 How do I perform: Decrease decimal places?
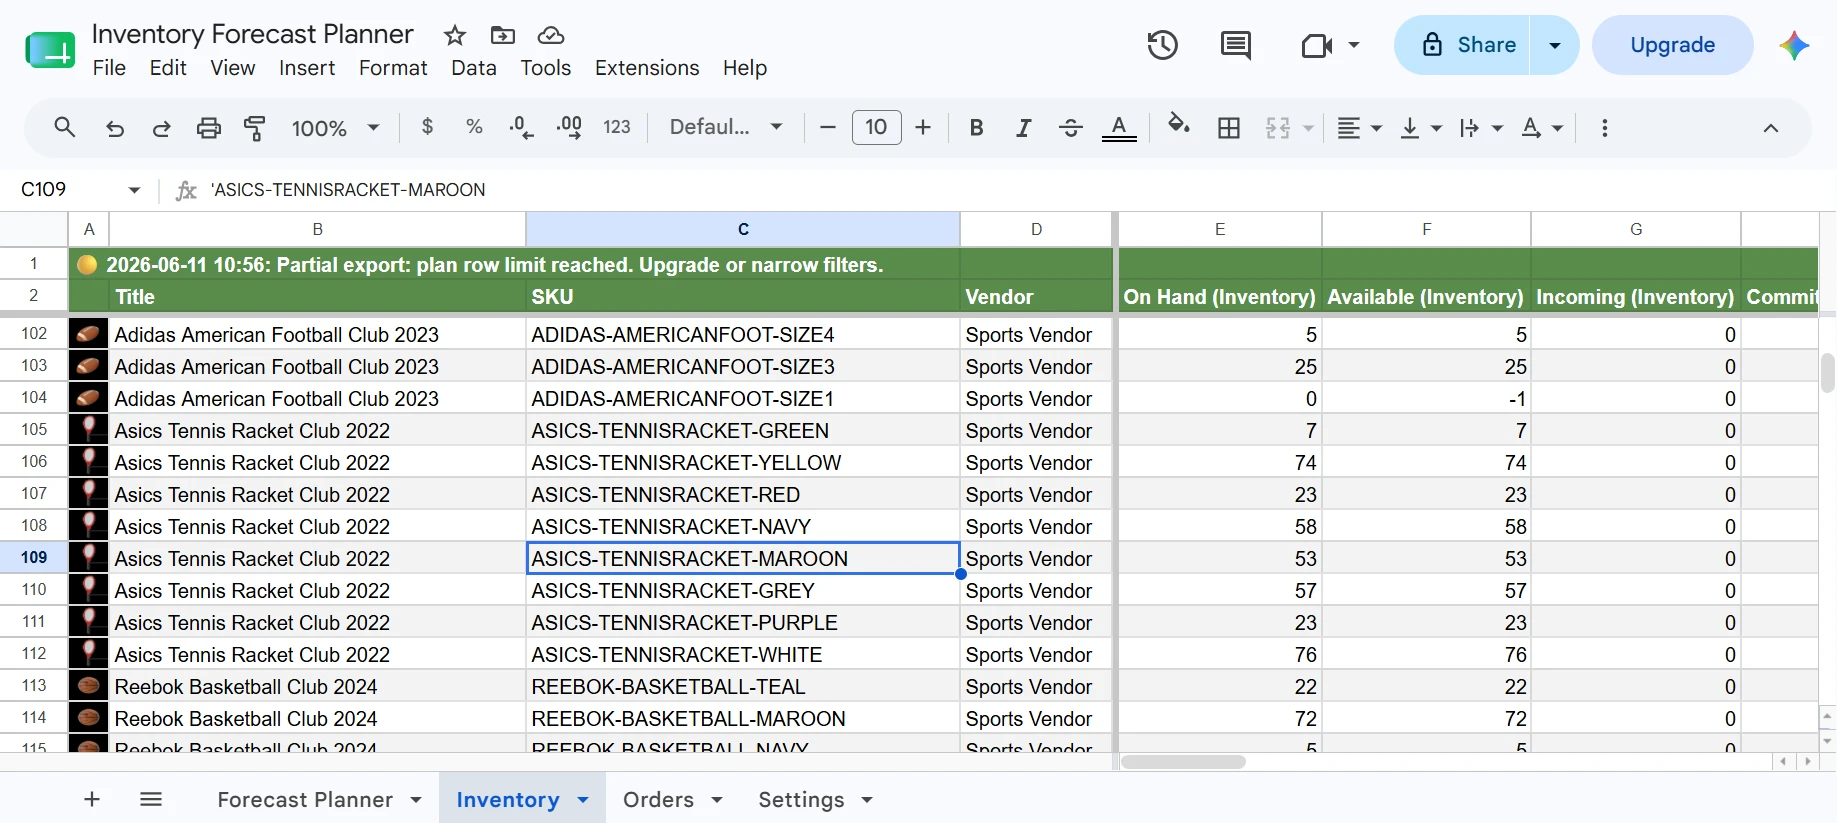521,127
